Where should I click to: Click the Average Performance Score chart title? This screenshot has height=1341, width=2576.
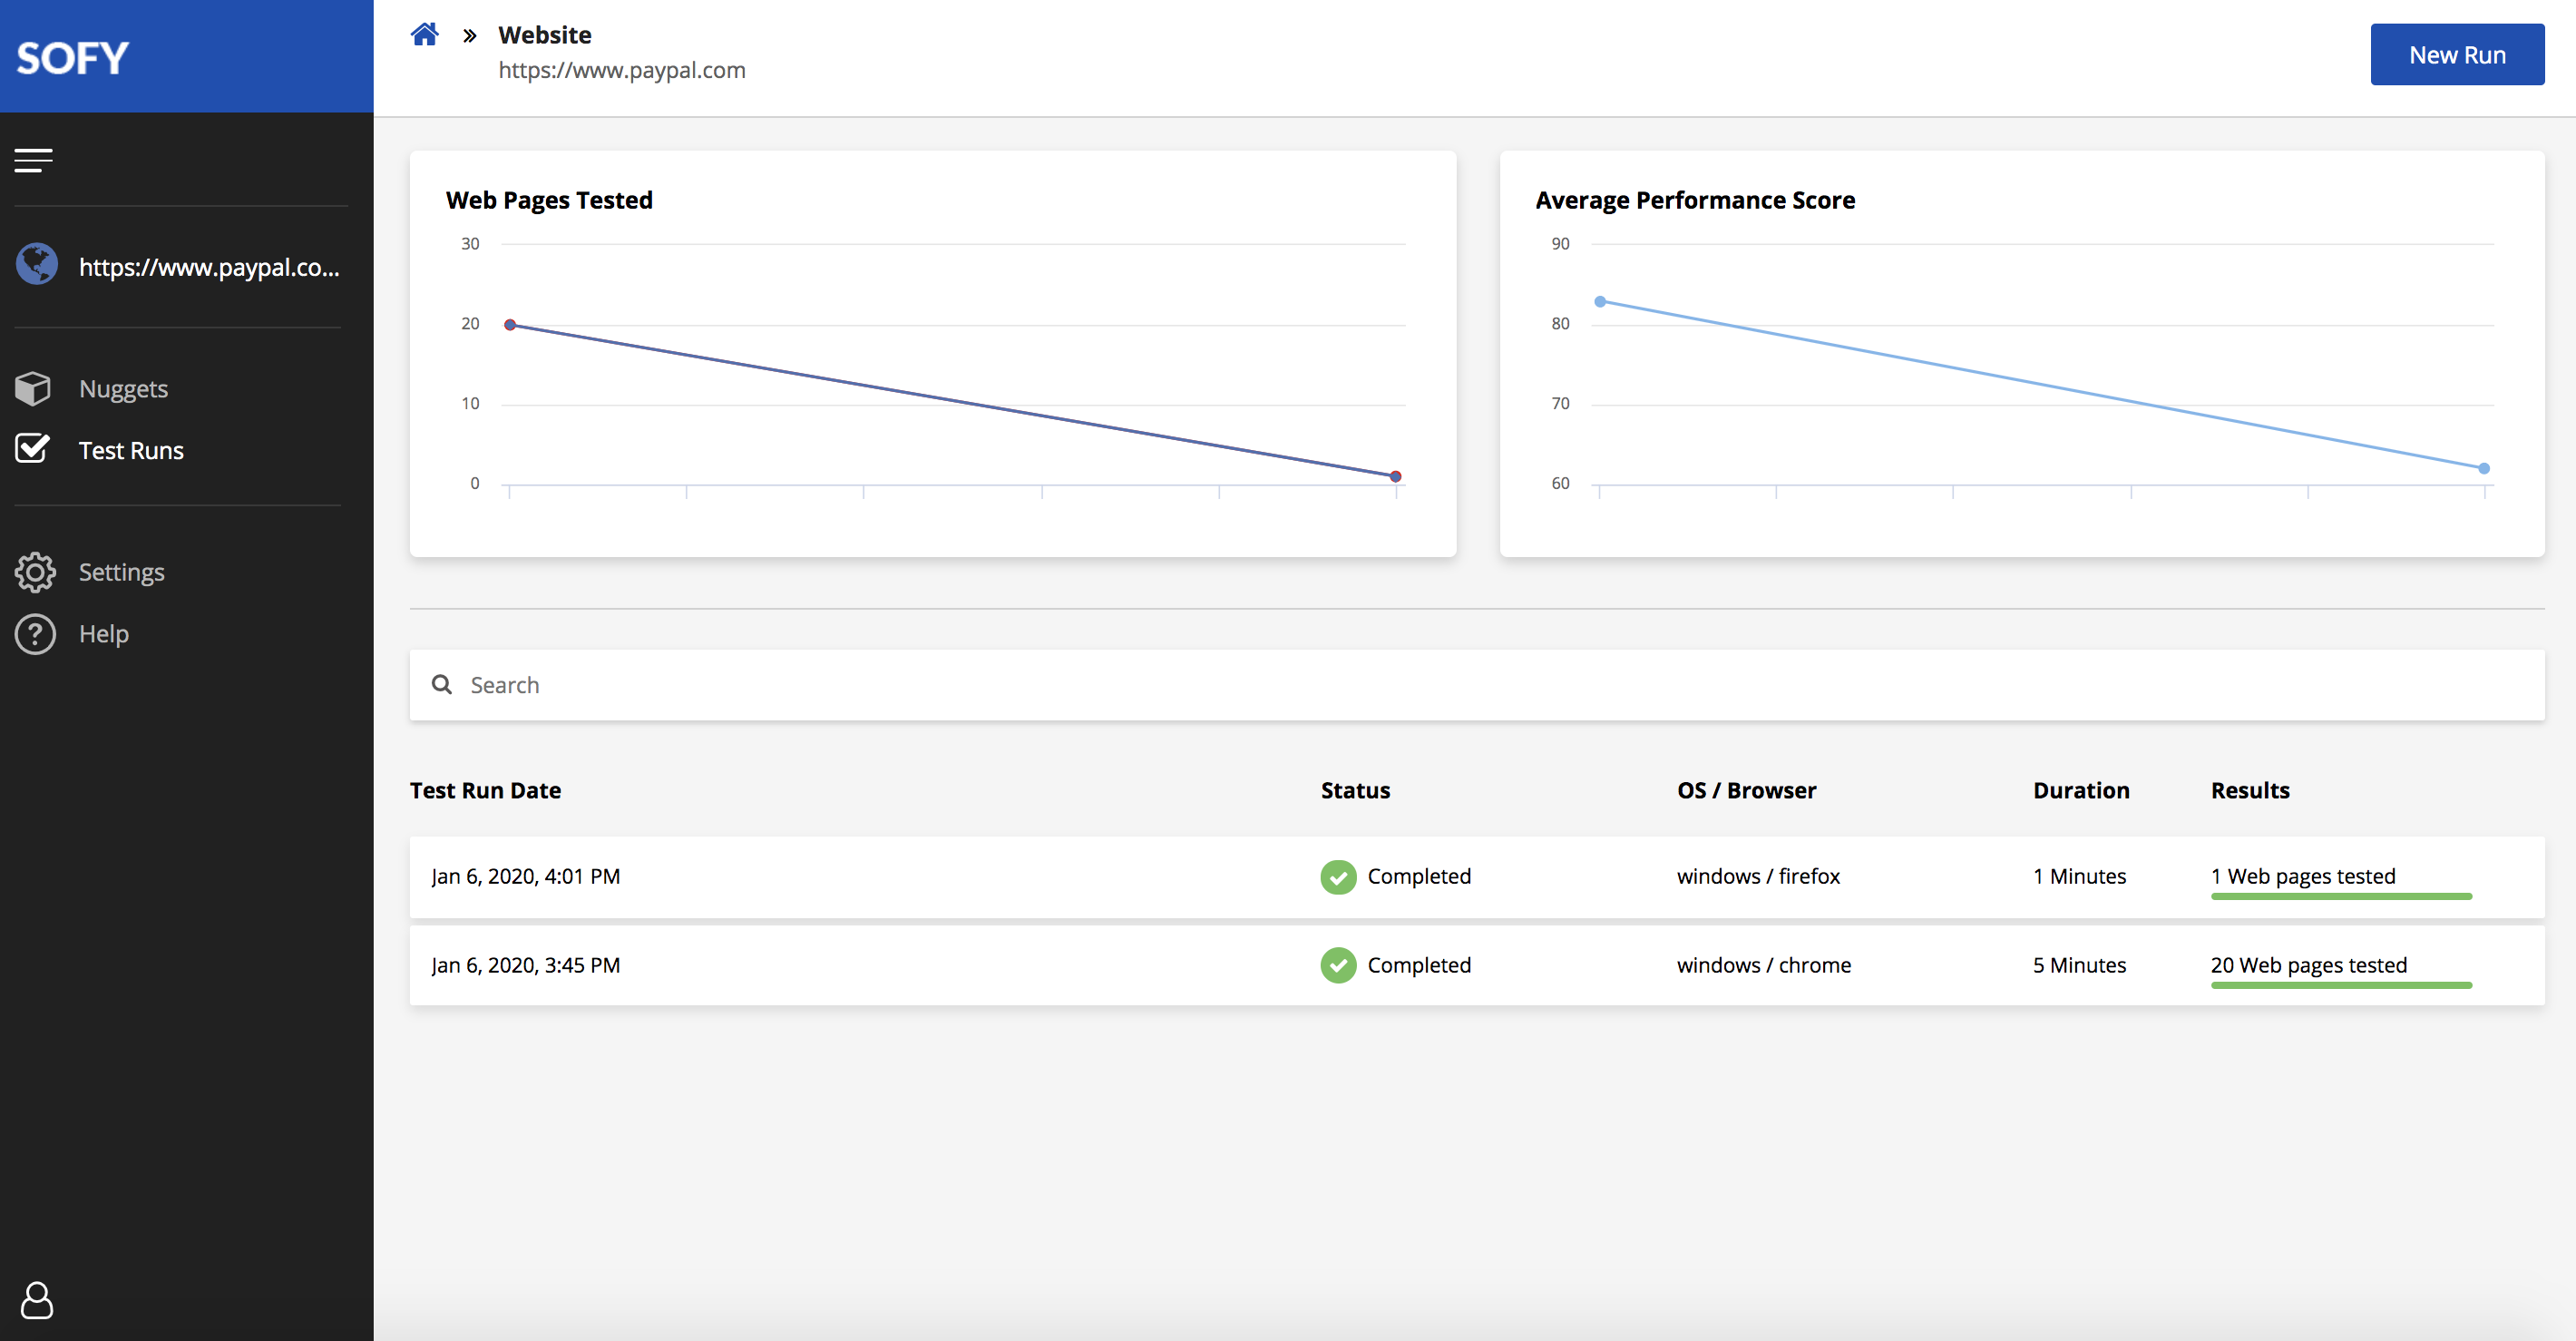click(x=1695, y=200)
